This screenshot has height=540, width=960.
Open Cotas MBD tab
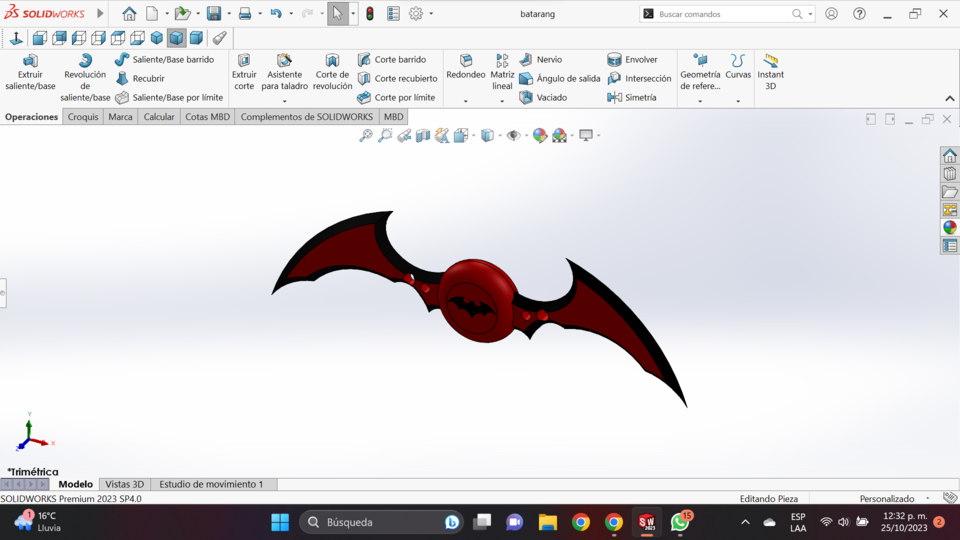208,116
